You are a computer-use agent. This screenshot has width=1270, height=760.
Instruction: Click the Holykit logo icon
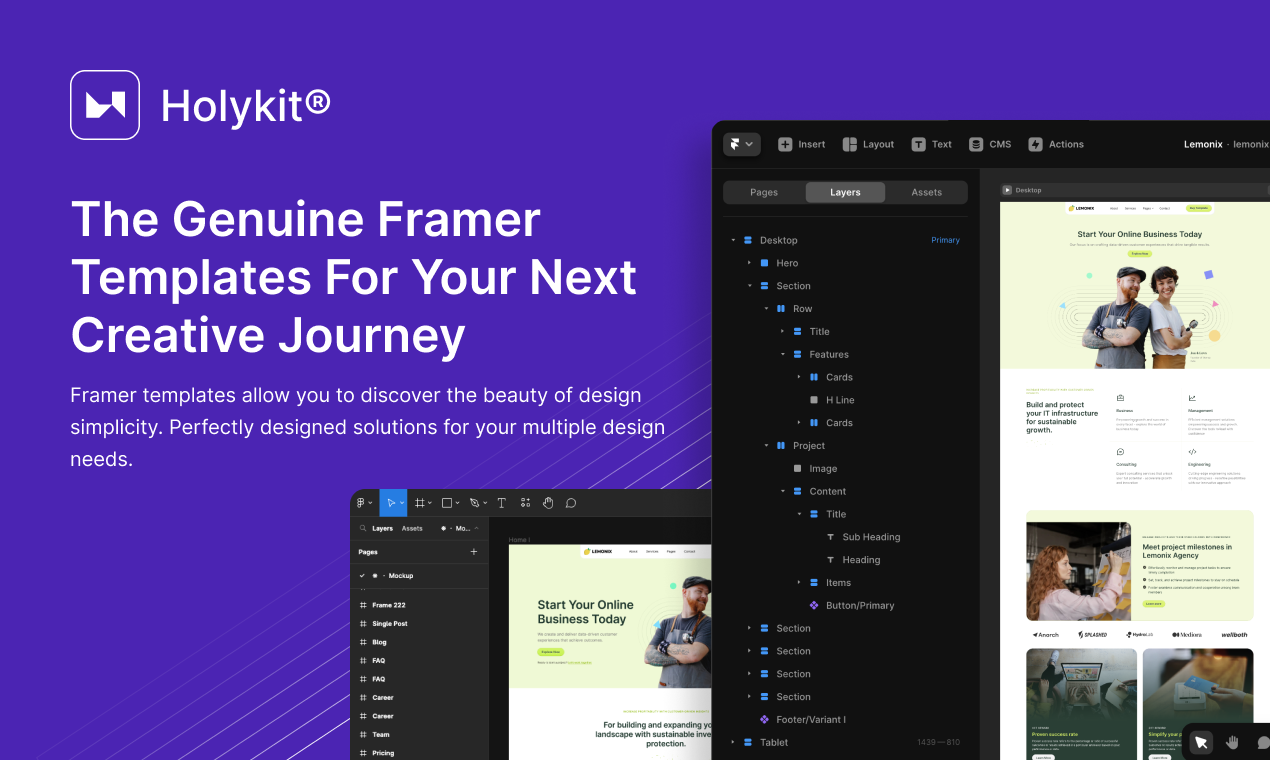click(x=105, y=105)
